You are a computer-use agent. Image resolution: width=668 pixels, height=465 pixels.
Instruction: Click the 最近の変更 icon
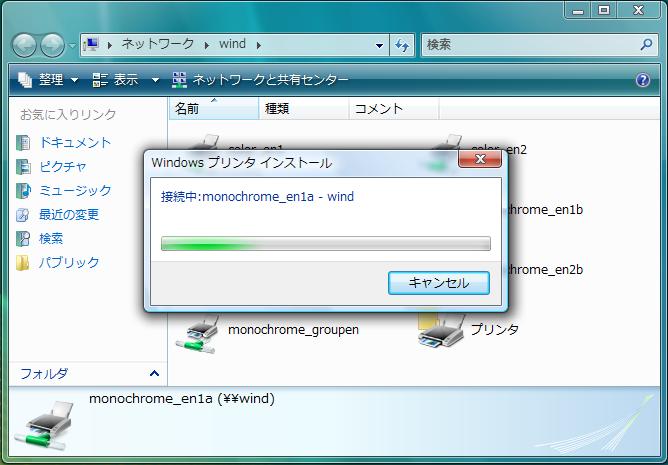tap(23, 214)
